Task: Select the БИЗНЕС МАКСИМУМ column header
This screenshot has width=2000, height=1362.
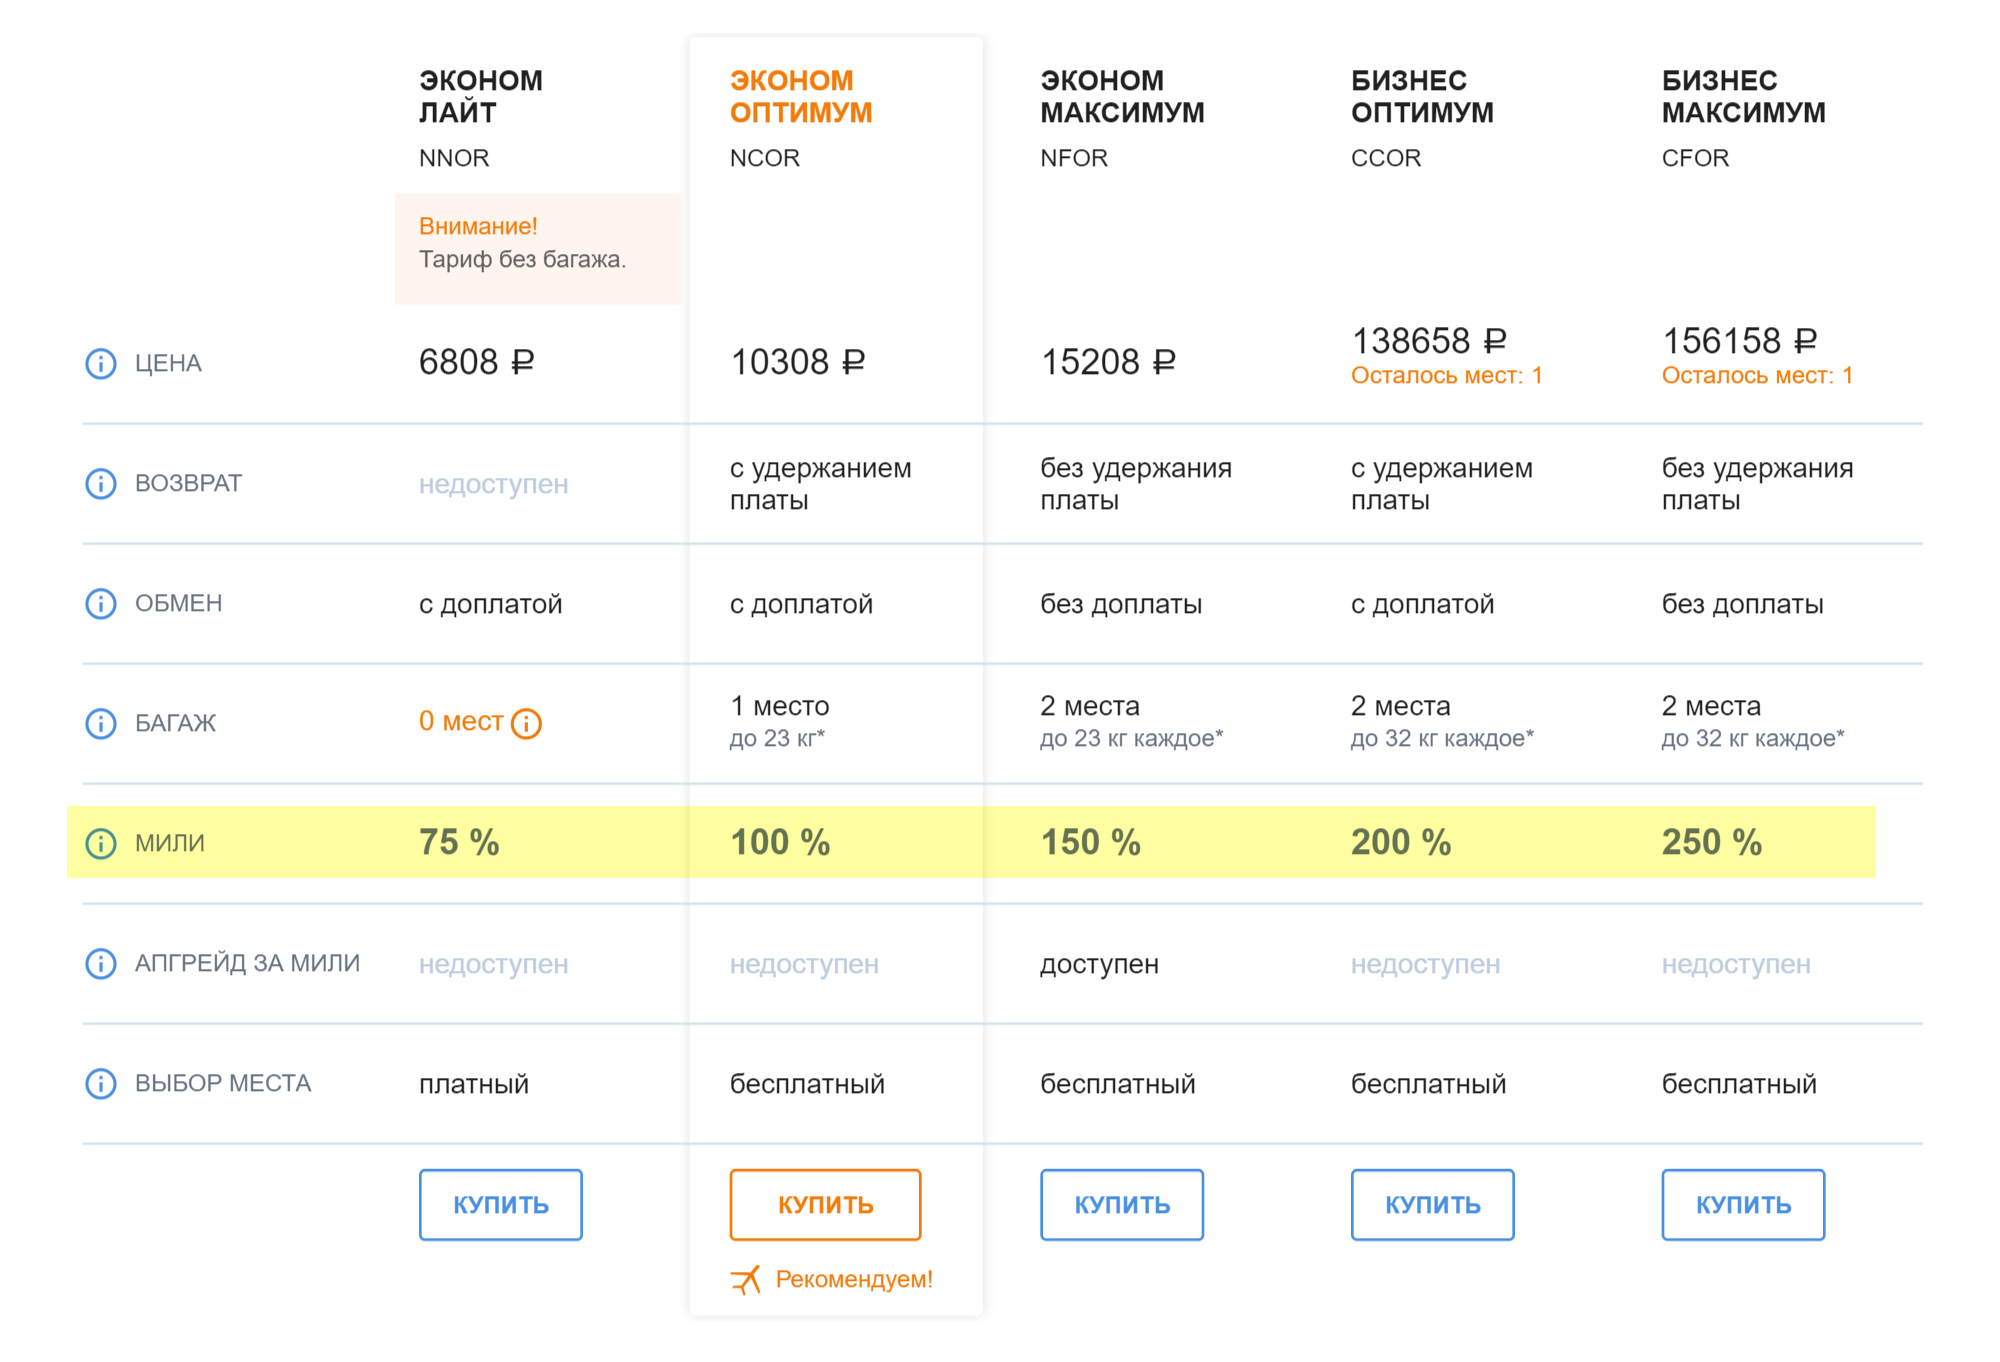Action: 1744,96
